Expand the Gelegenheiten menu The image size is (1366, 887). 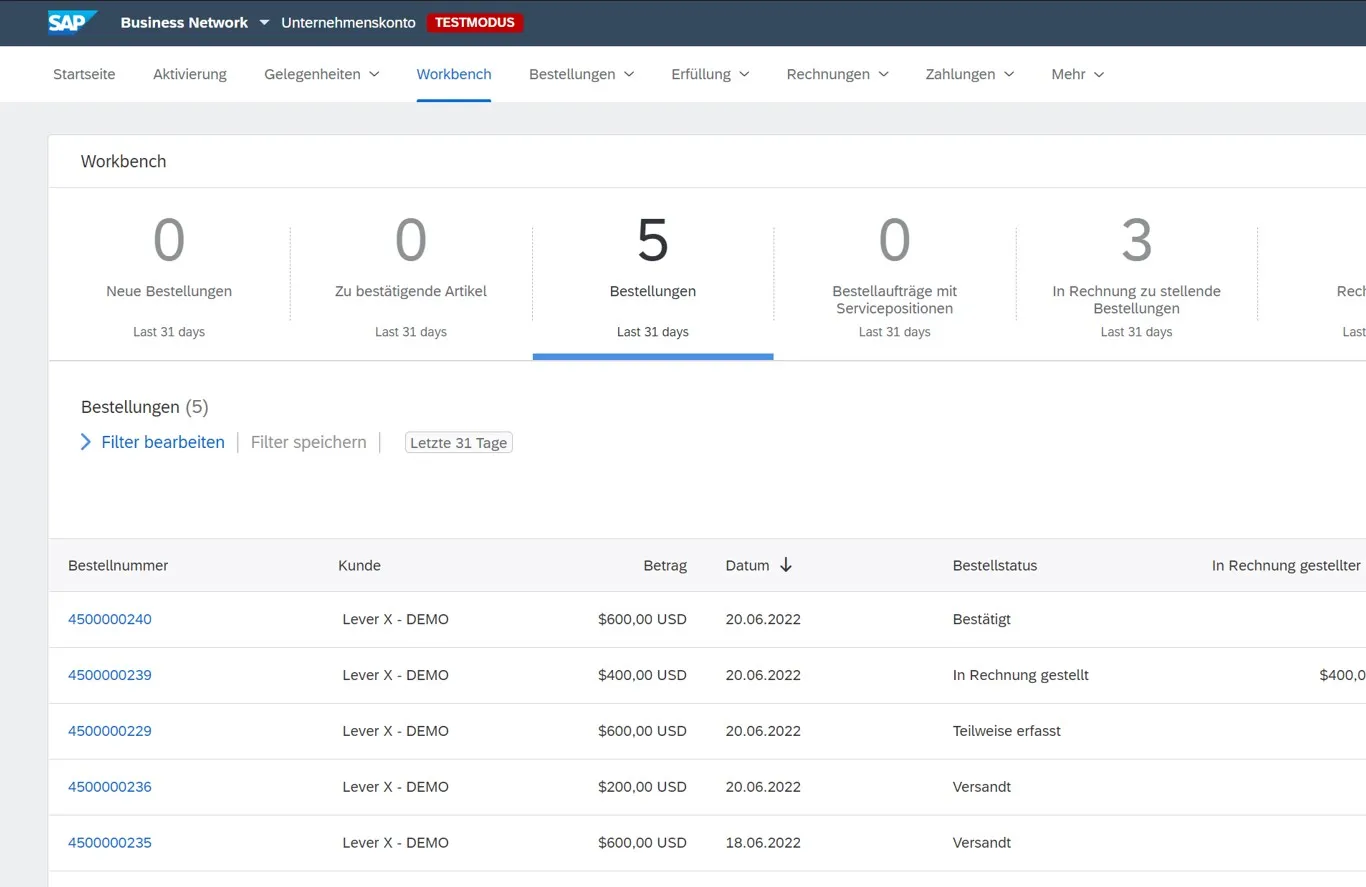[x=322, y=74]
